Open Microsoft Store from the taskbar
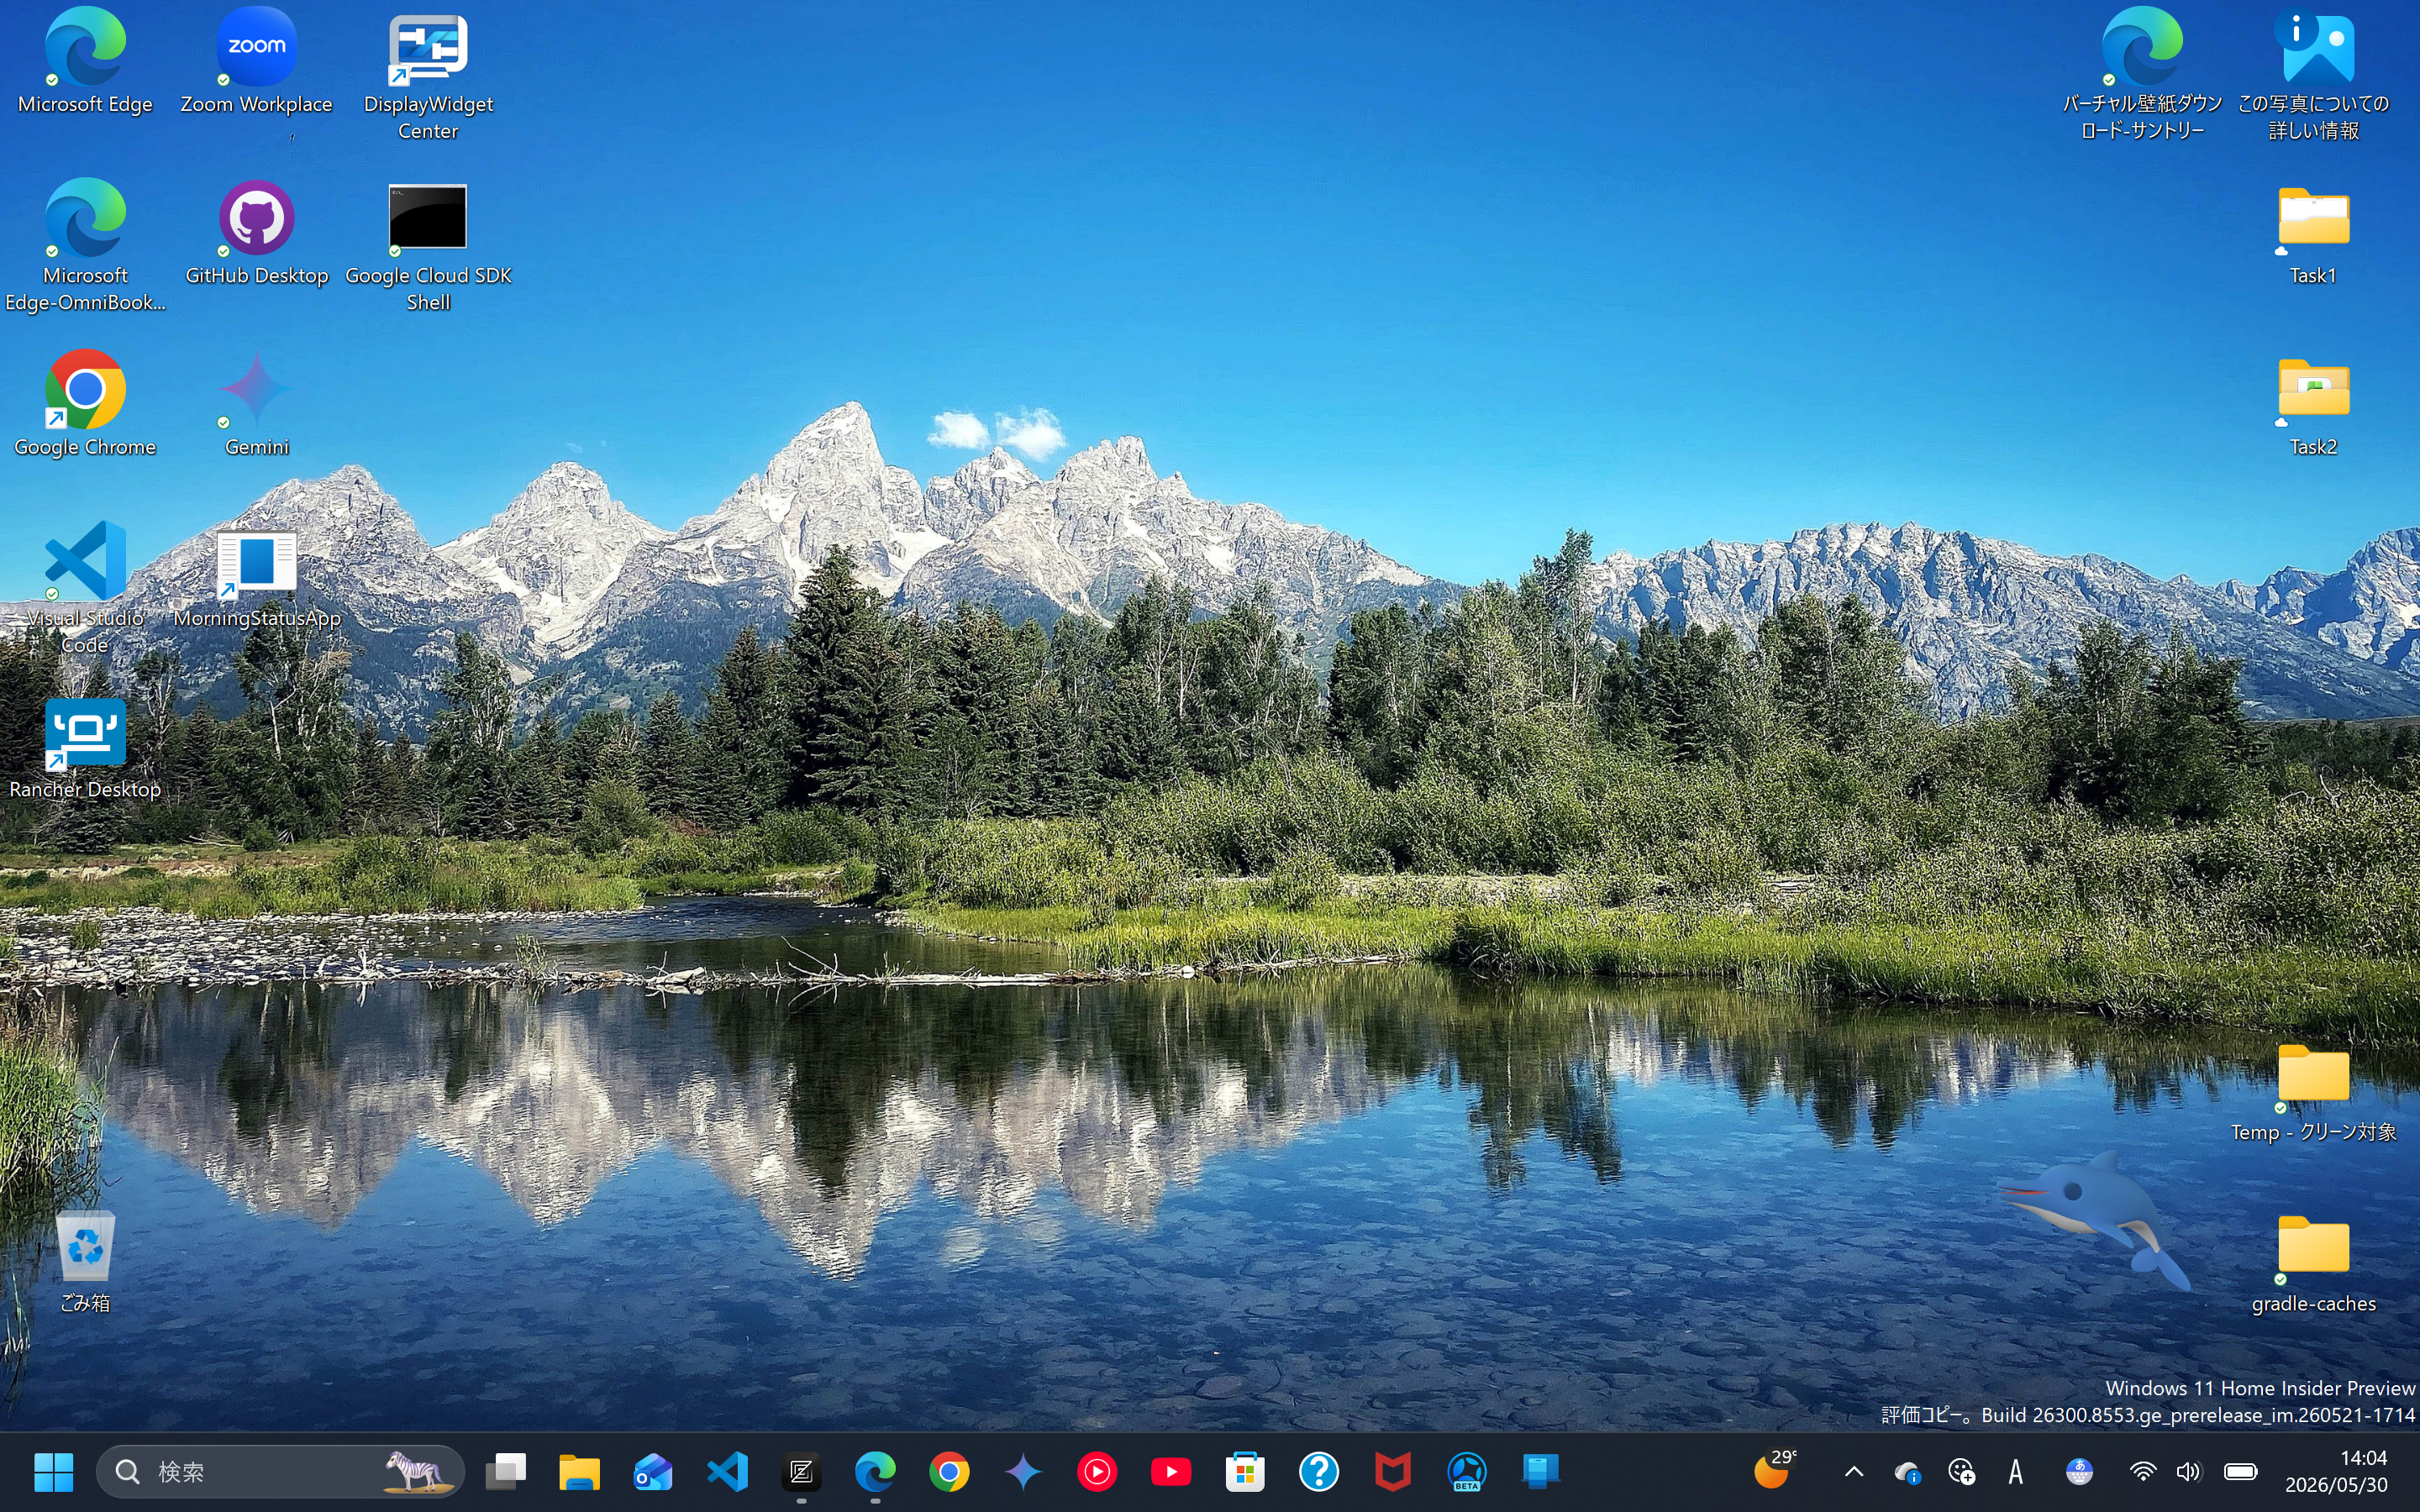This screenshot has height=1512, width=2420. pos(1245,1471)
